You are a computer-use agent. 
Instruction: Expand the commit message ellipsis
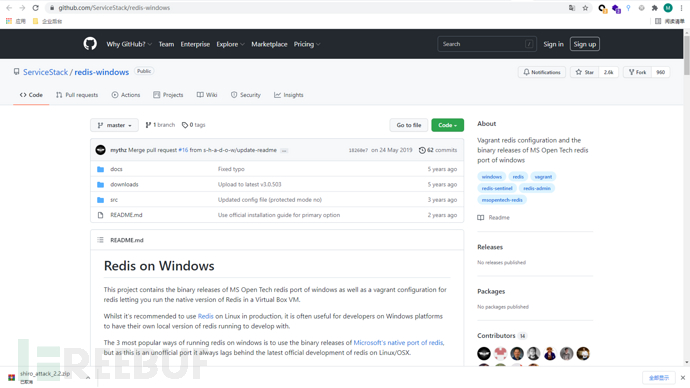284,150
